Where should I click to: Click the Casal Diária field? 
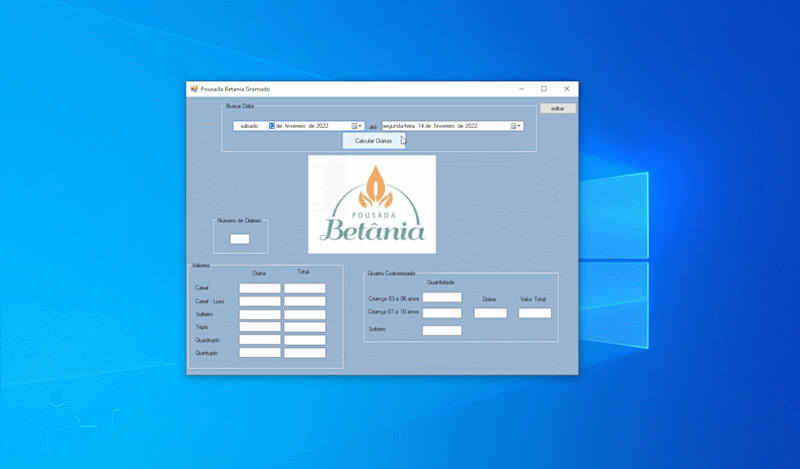(x=260, y=288)
